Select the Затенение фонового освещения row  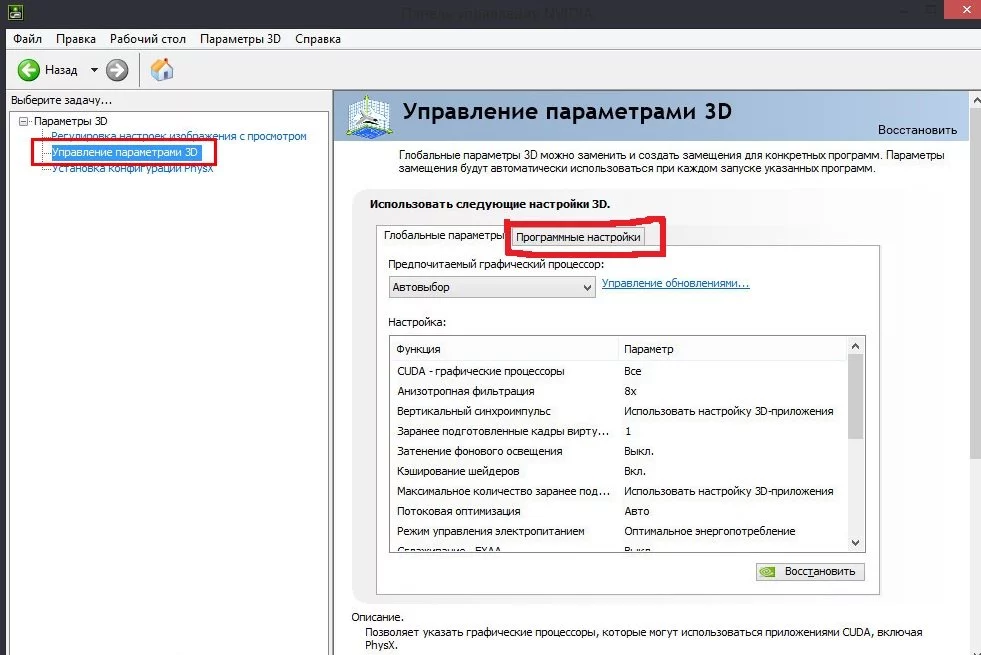tap(619, 451)
